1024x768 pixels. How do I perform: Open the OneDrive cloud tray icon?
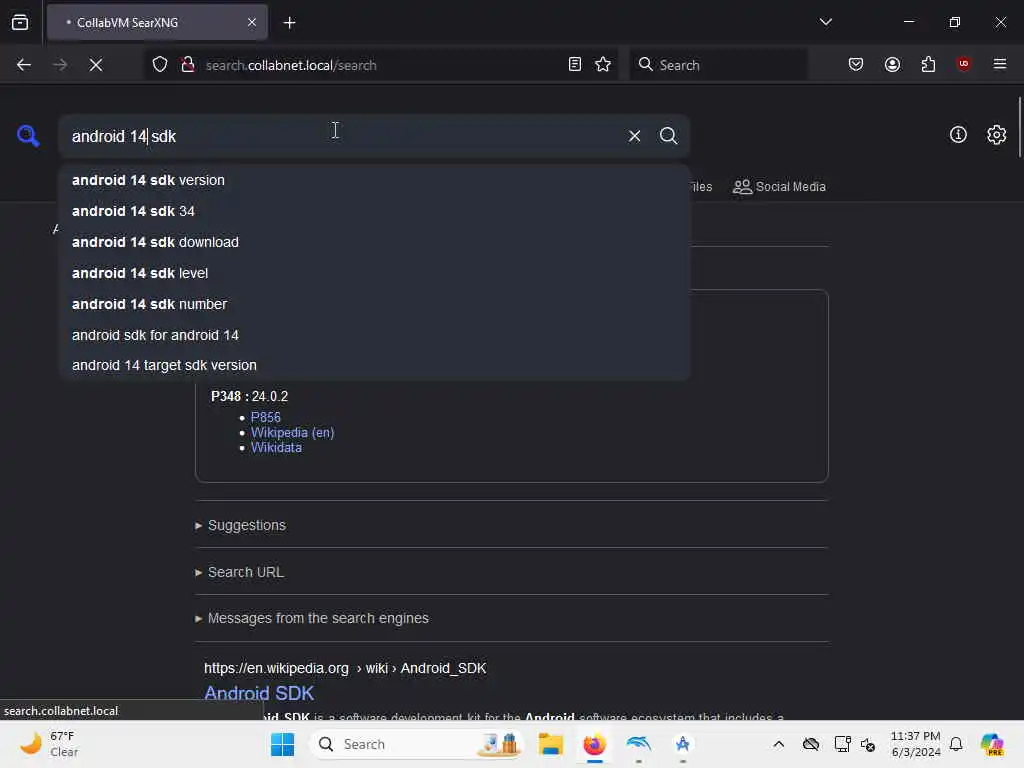click(x=810, y=744)
